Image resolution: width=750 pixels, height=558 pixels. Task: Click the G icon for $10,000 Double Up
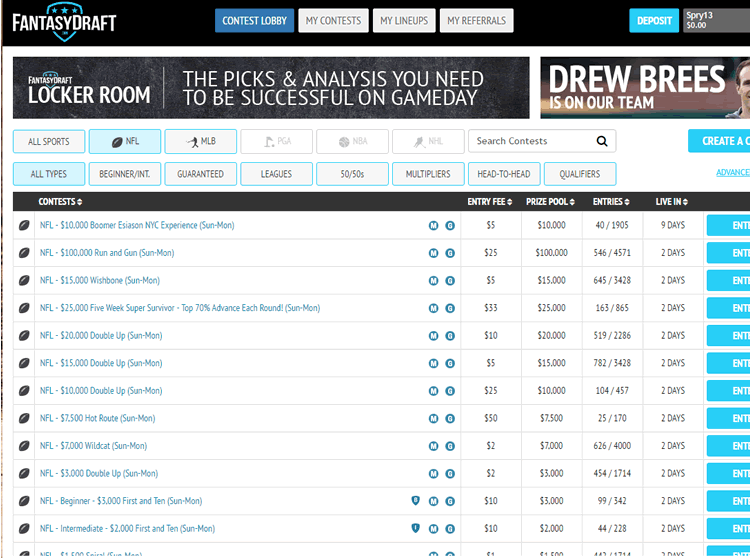tap(450, 391)
